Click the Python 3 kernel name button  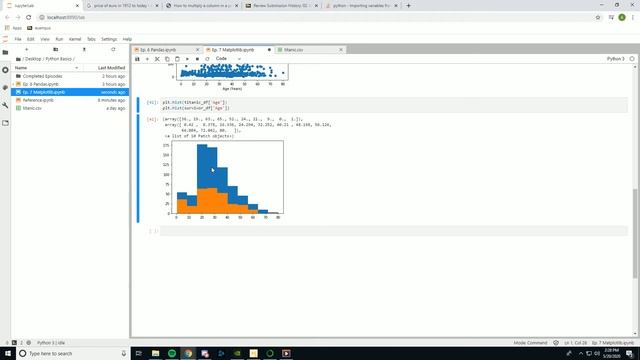(x=616, y=59)
